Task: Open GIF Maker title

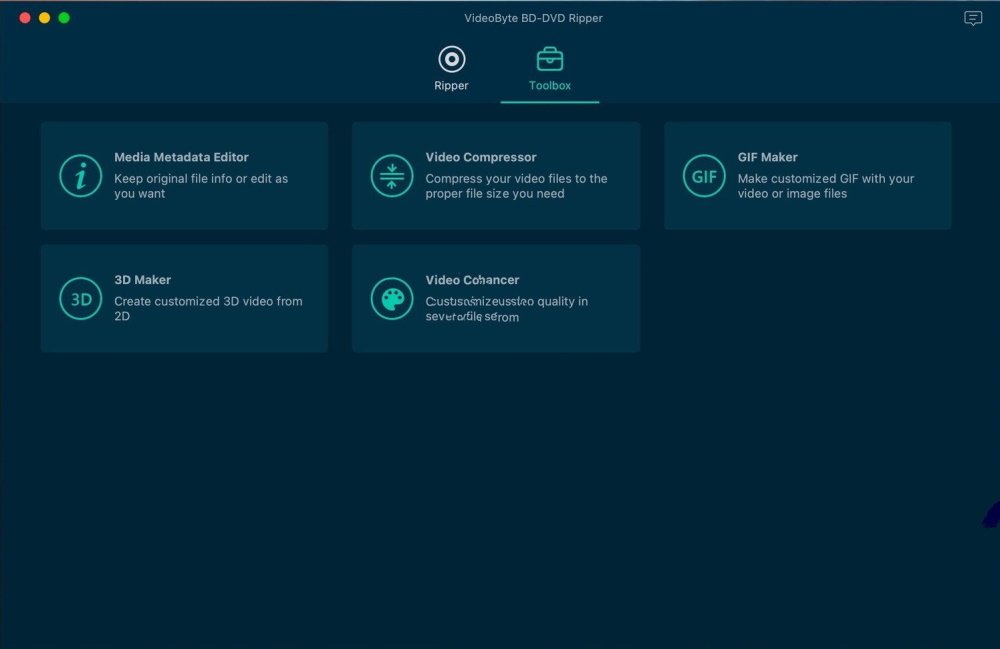Action: coord(767,157)
